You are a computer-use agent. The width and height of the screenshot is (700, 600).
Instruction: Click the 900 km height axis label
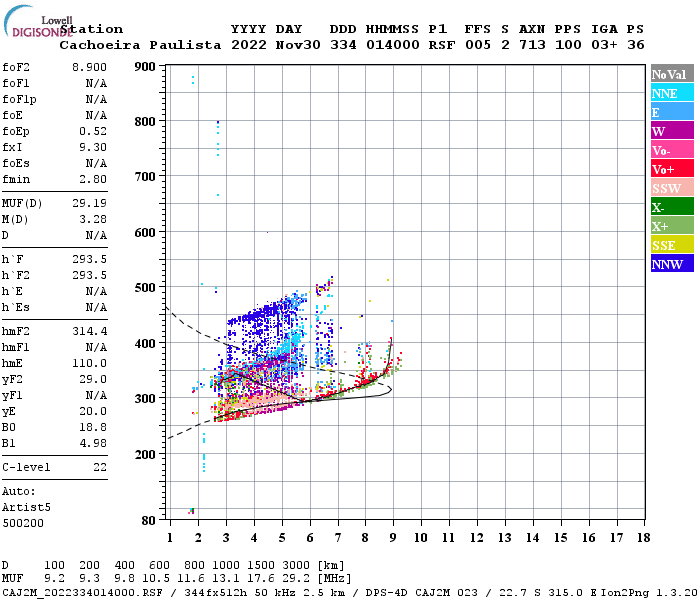coord(145,67)
